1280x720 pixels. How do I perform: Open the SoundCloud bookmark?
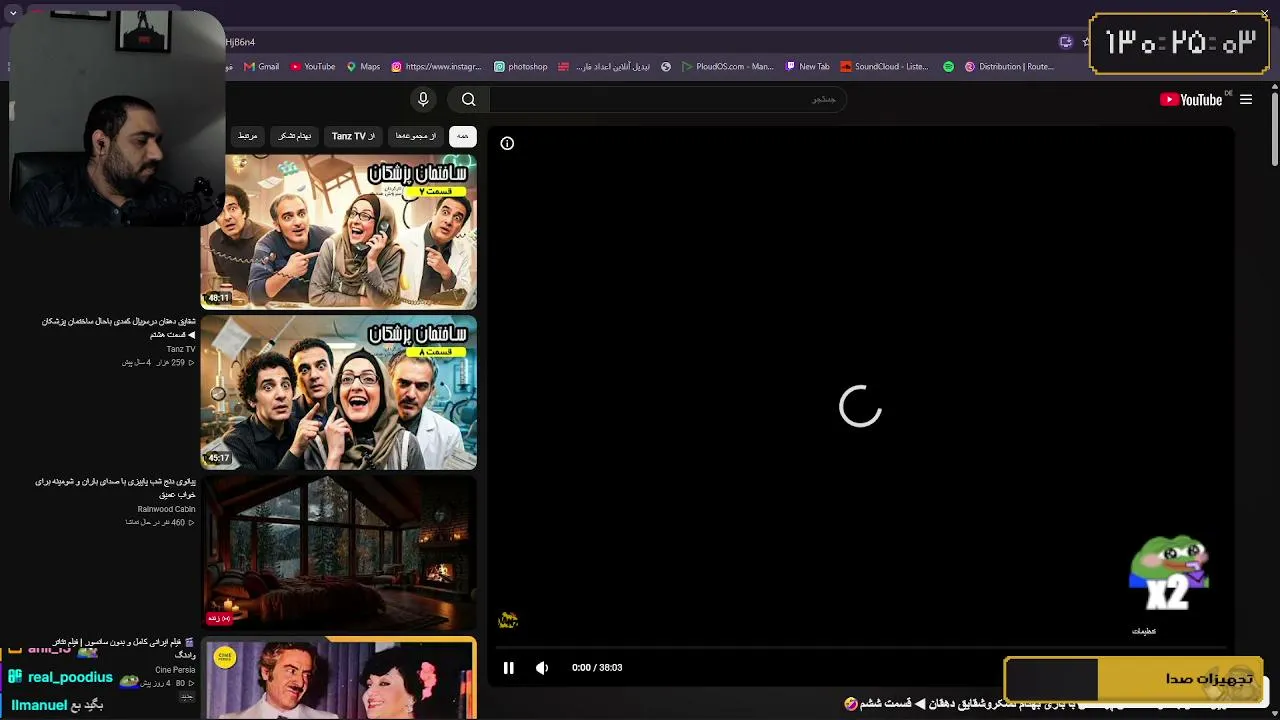(x=884, y=67)
